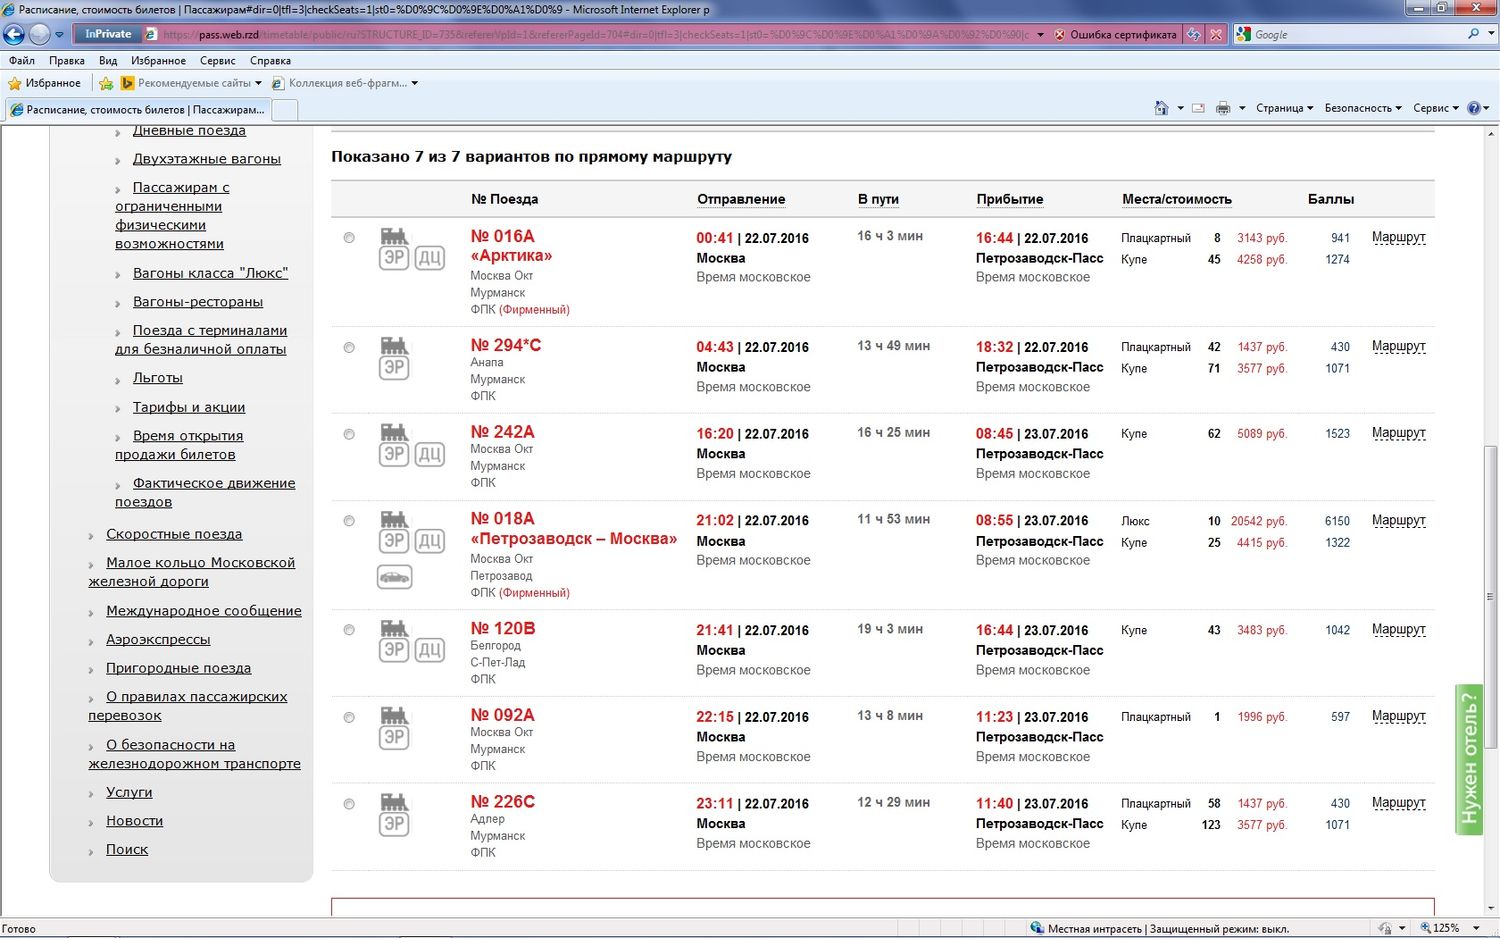This screenshot has height=938, width=1500.
Task: Expand the Безопасность dropdown in command bar
Action: tap(1362, 108)
